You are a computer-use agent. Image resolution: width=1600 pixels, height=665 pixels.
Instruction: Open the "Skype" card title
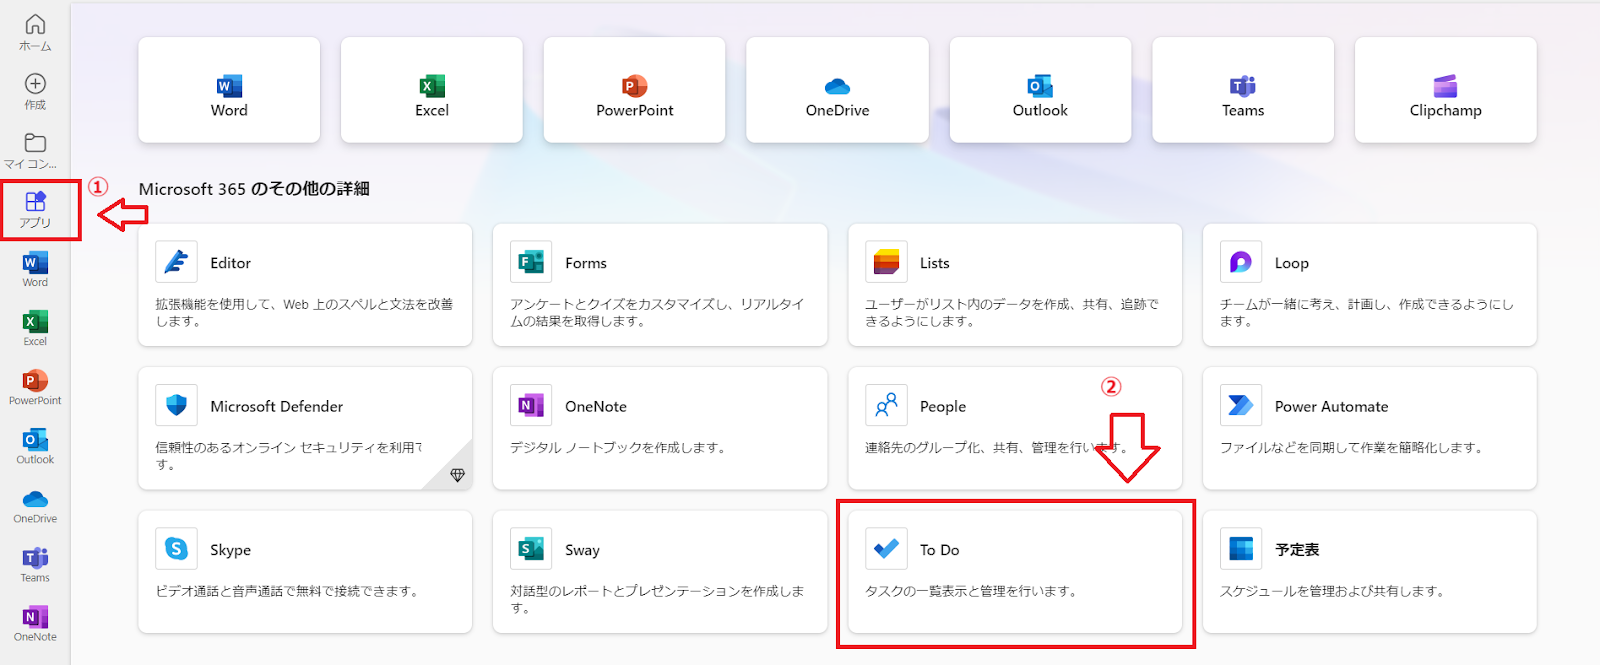[x=231, y=550]
